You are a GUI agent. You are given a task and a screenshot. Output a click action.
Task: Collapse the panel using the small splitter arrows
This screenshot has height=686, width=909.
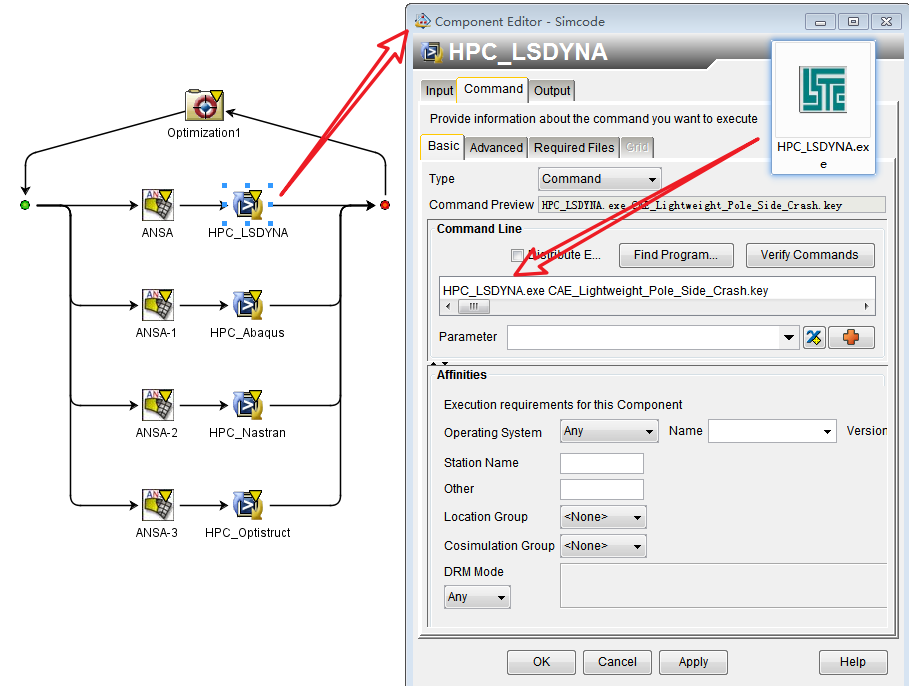439,364
